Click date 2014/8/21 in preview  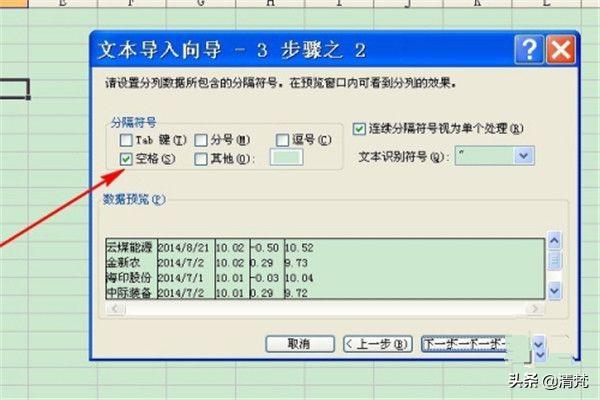coord(184,248)
